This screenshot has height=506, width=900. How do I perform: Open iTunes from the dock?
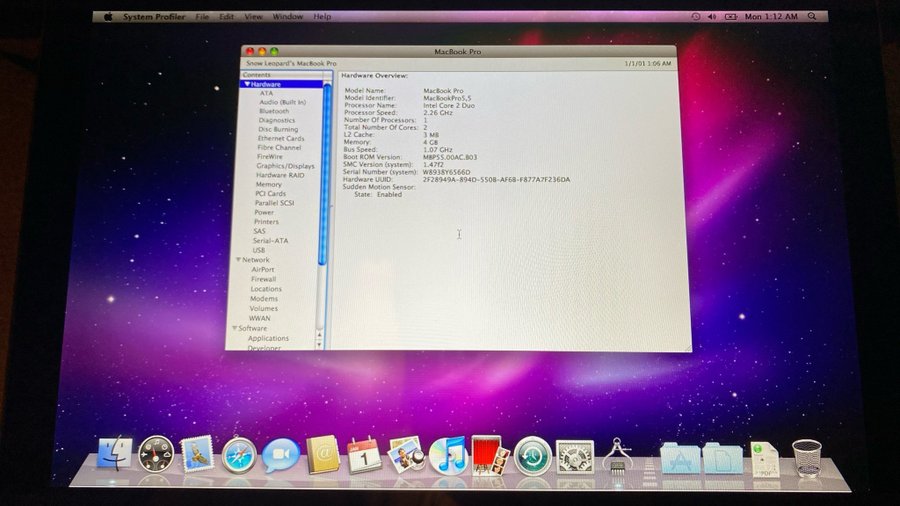pyautogui.click(x=448, y=456)
